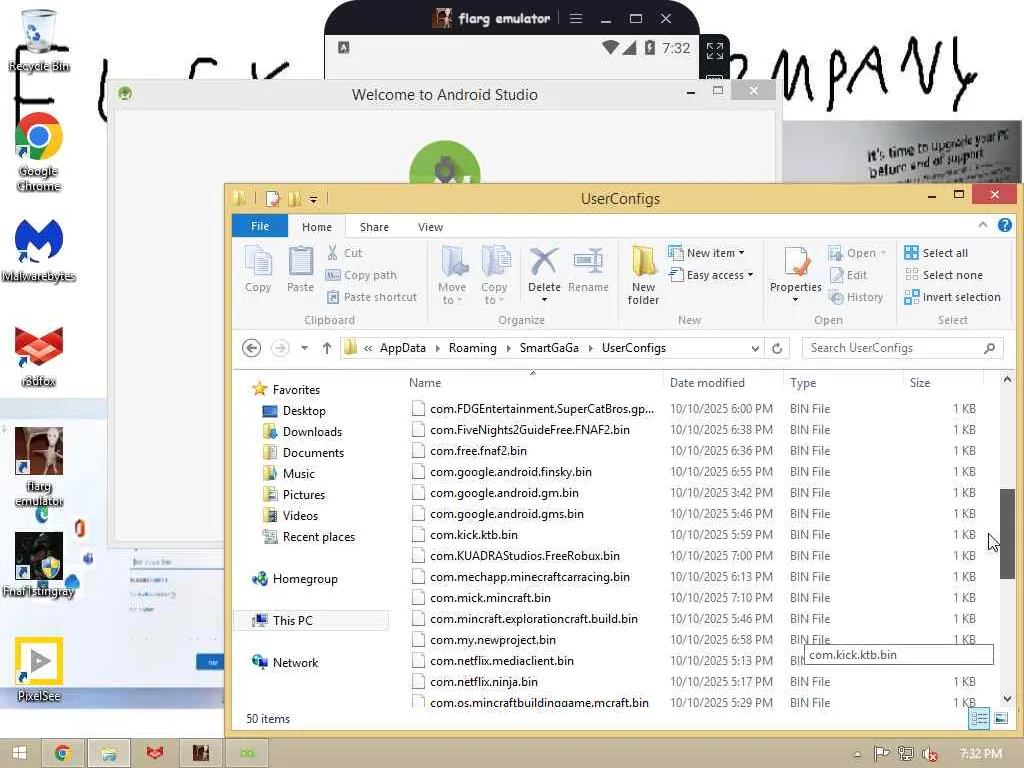Click Android Studio taskbar button
Screen dimensions: 1024x768
point(247,753)
